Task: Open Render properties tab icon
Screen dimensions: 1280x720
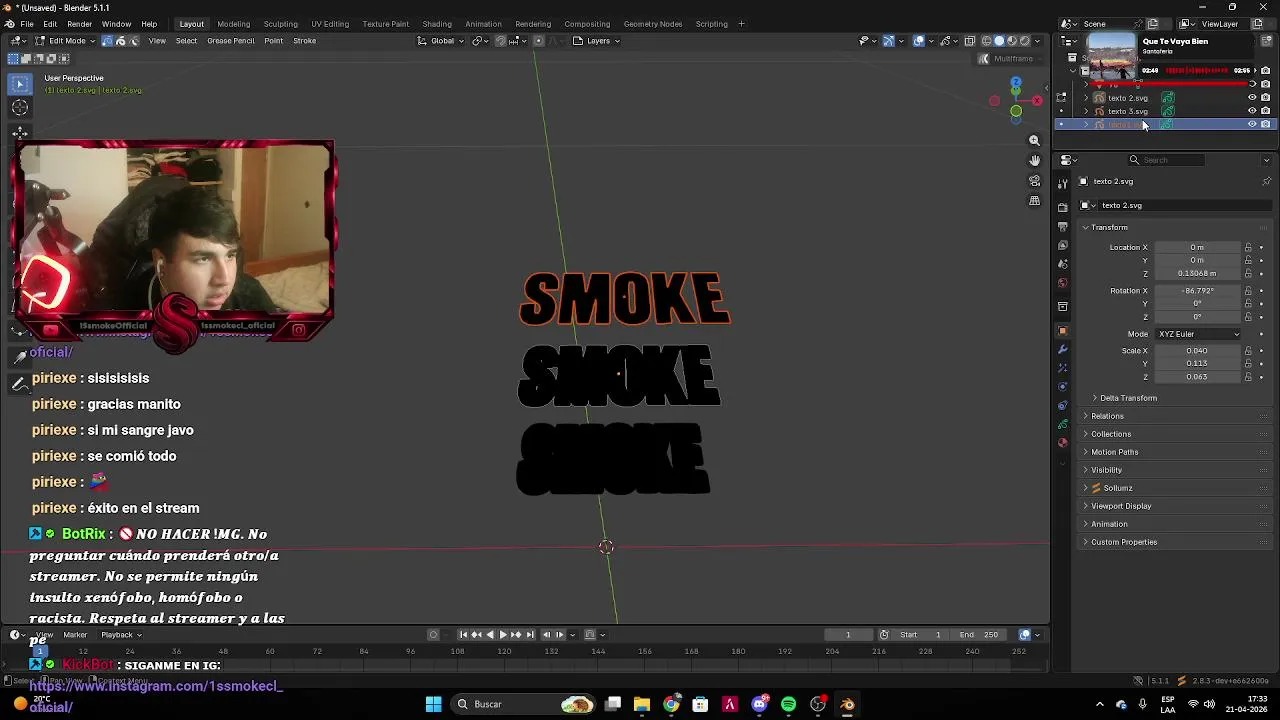Action: tap(1062, 207)
